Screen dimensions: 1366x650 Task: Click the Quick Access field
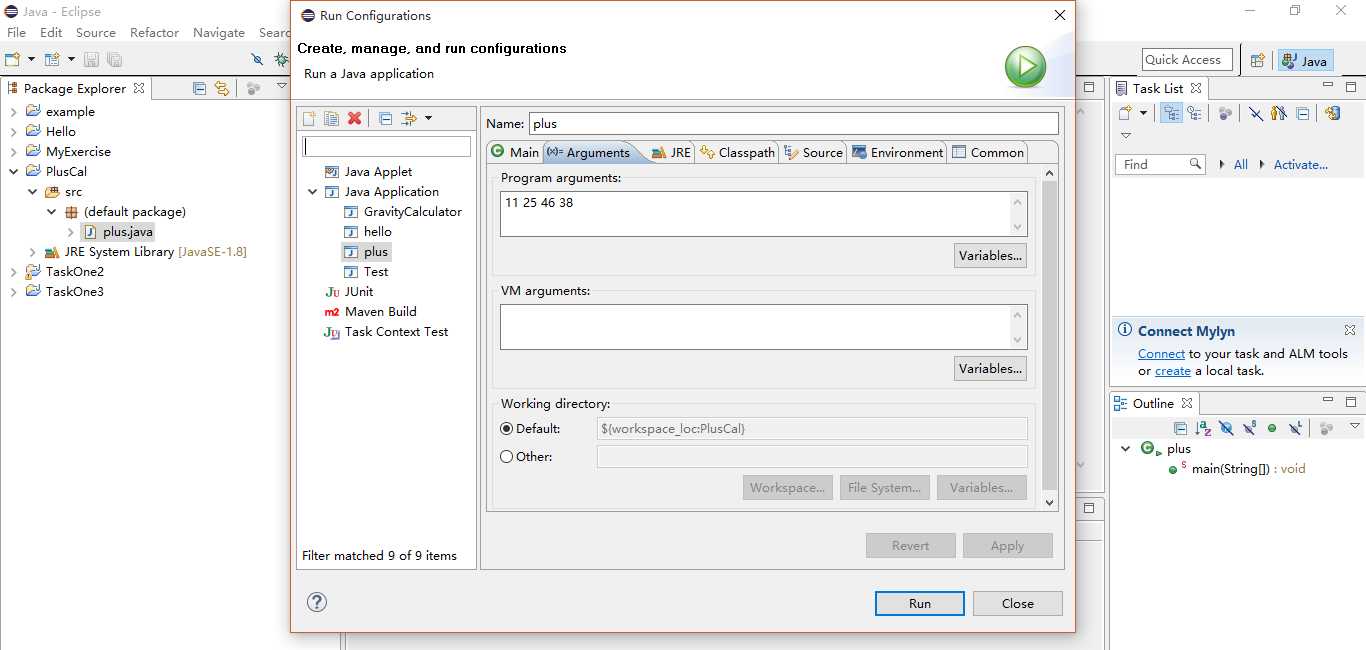(1187, 60)
